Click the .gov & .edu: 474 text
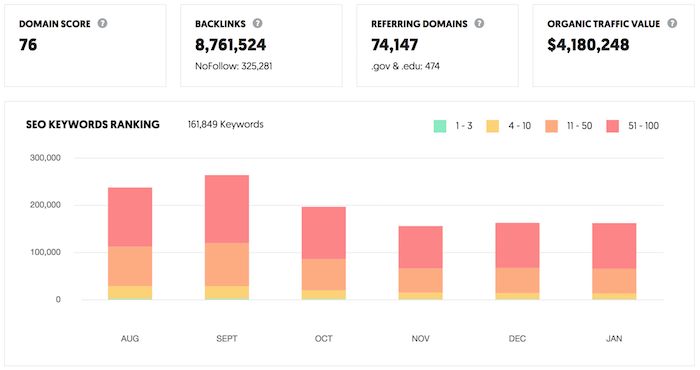 click(x=405, y=66)
